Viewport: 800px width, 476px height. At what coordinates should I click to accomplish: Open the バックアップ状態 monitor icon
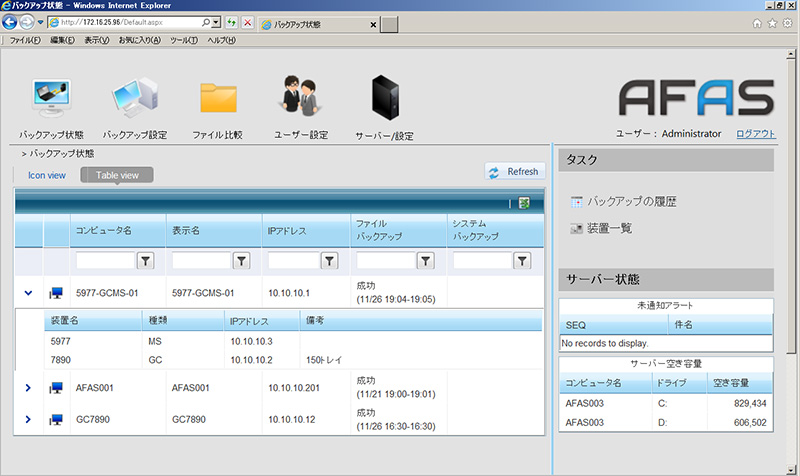[51, 97]
